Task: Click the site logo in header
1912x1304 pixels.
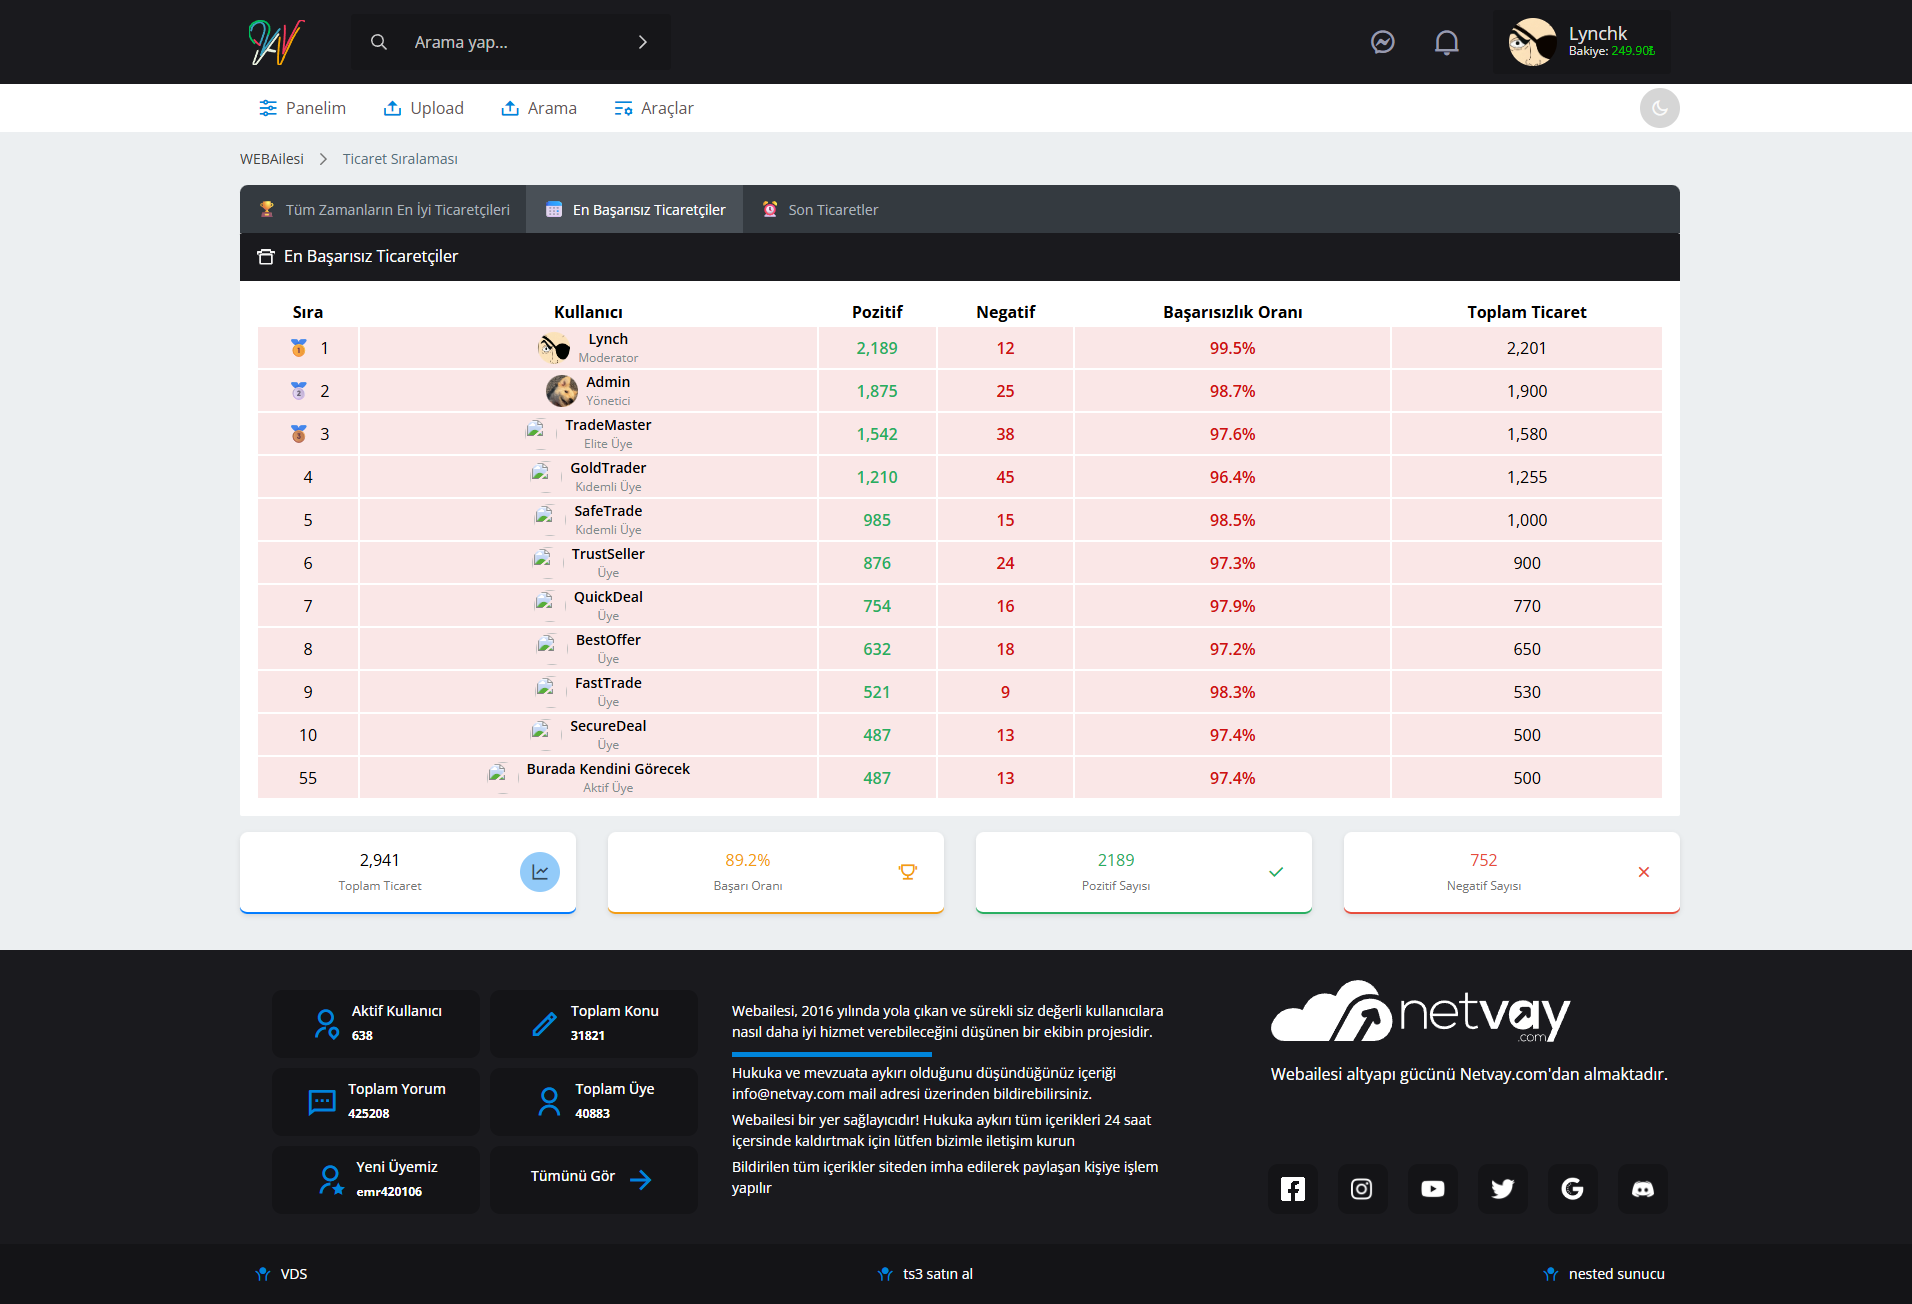Action: tap(276, 42)
